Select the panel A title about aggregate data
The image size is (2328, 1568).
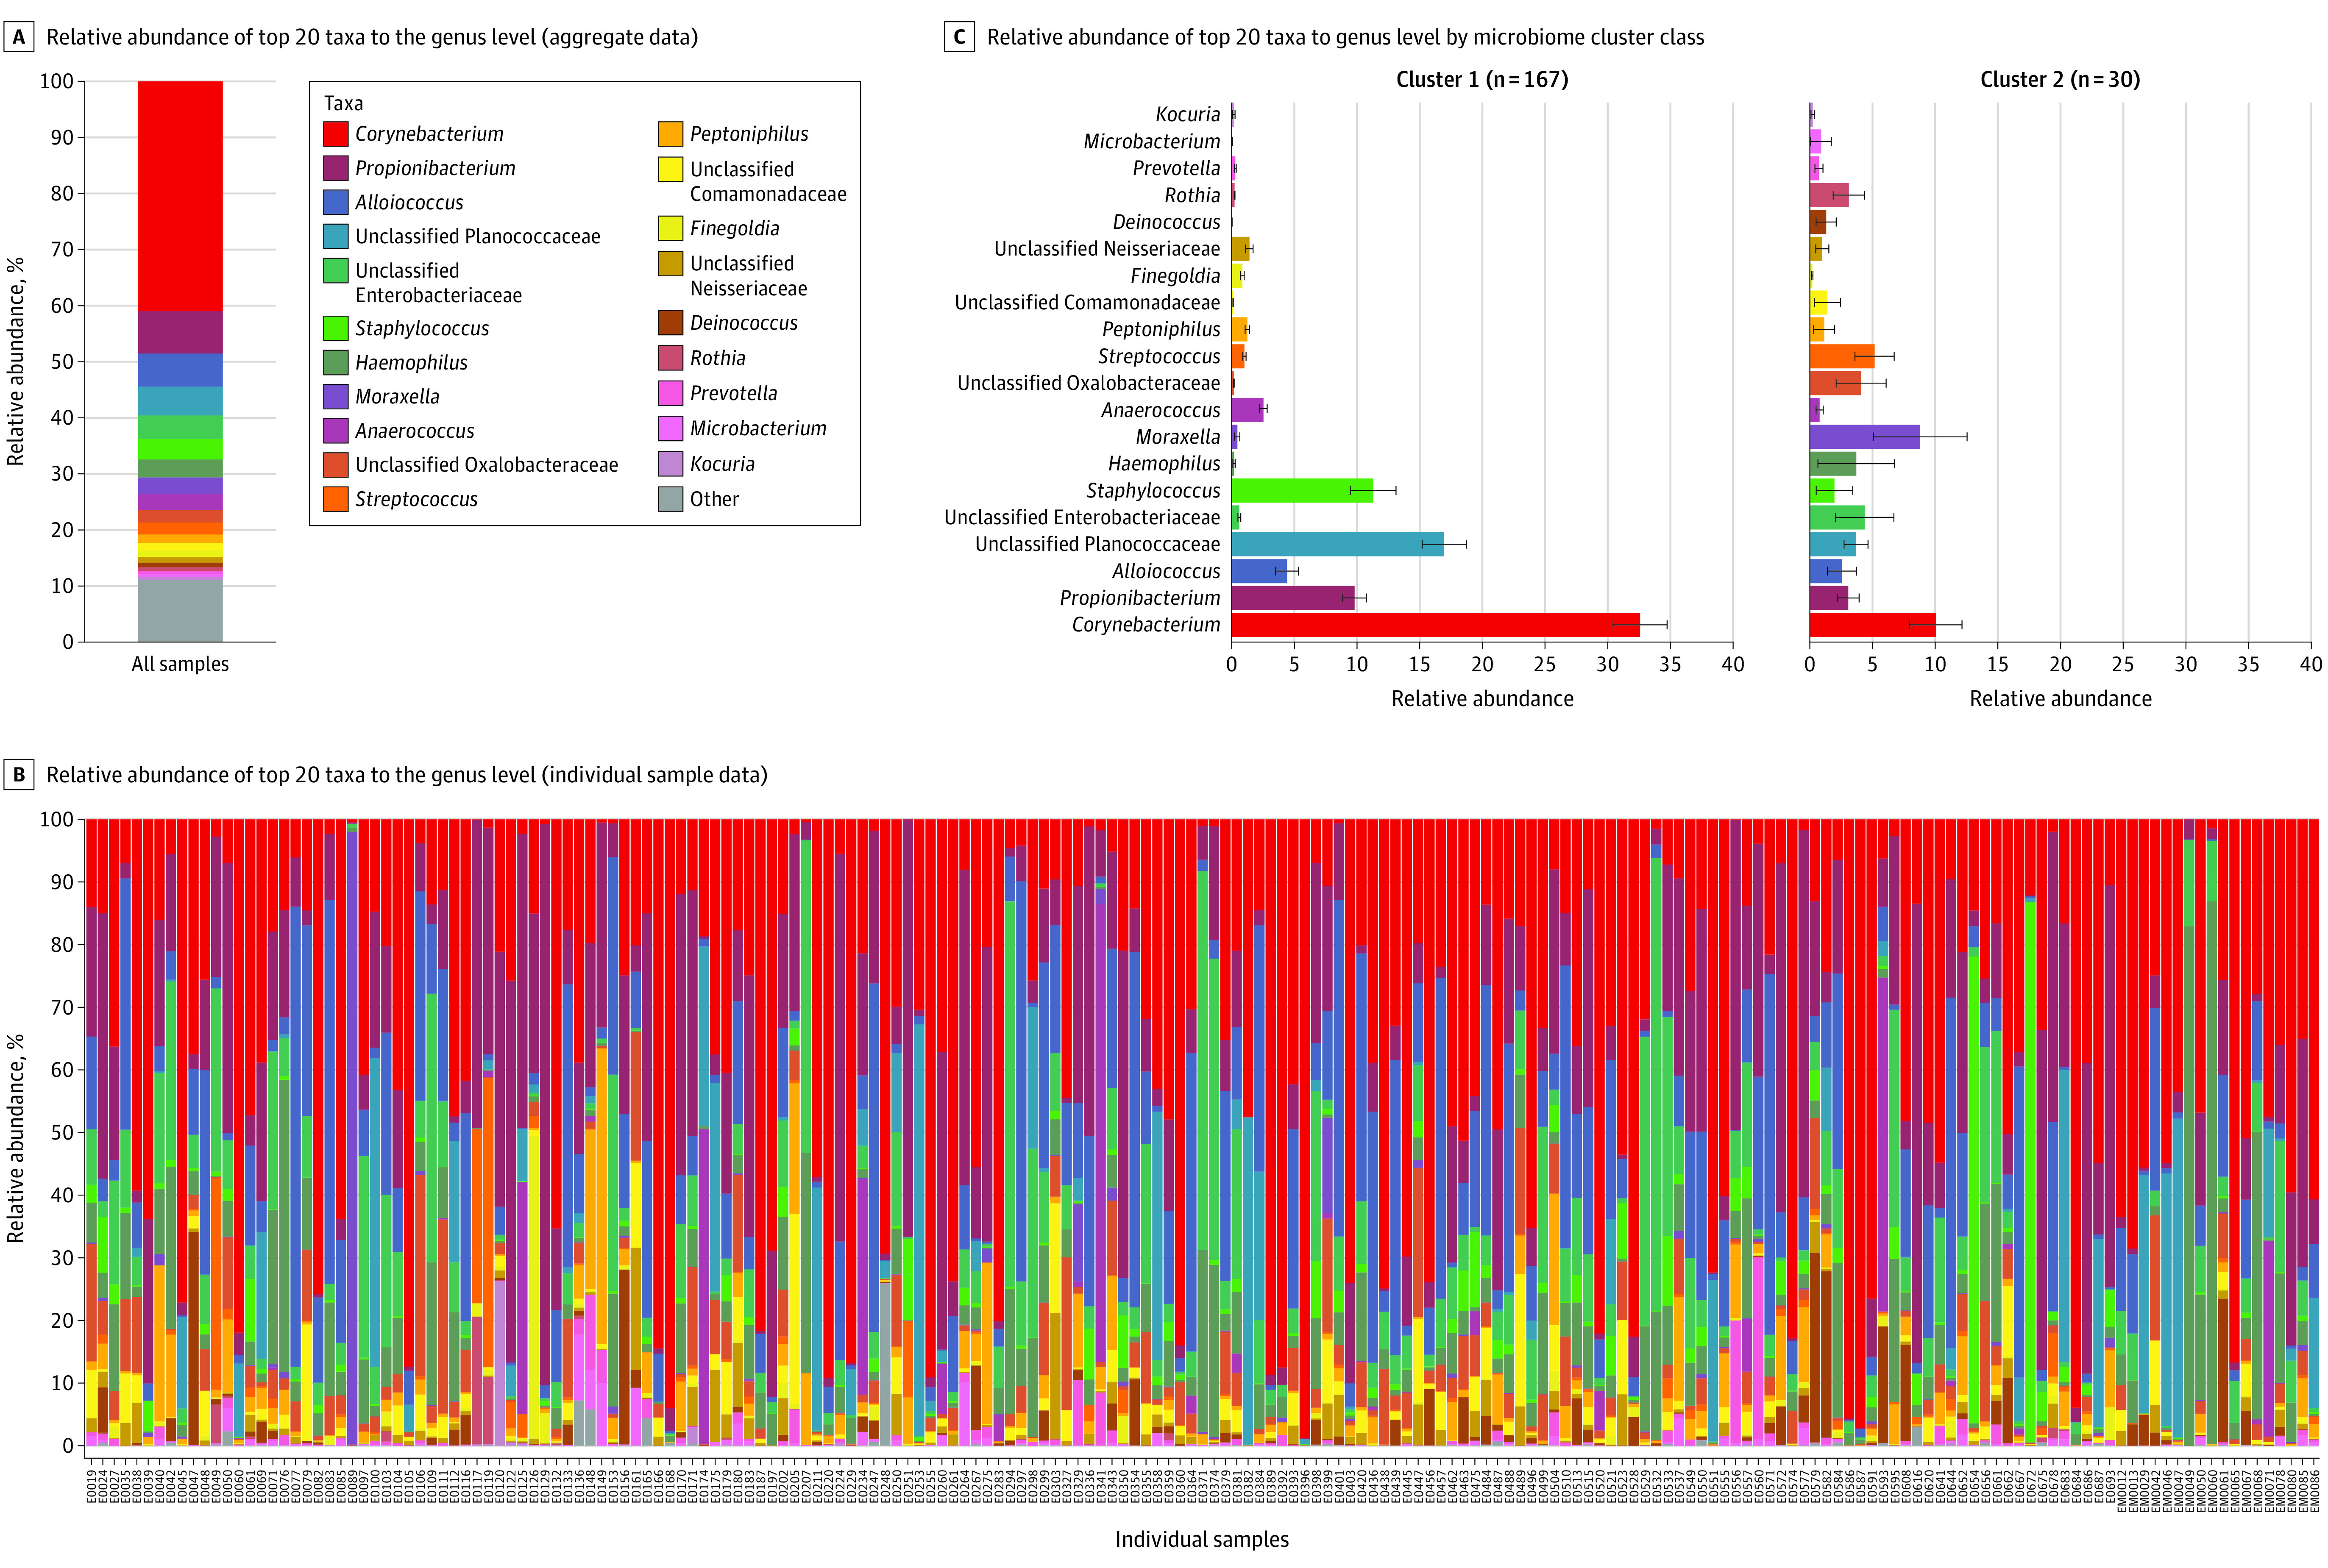point(372,38)
